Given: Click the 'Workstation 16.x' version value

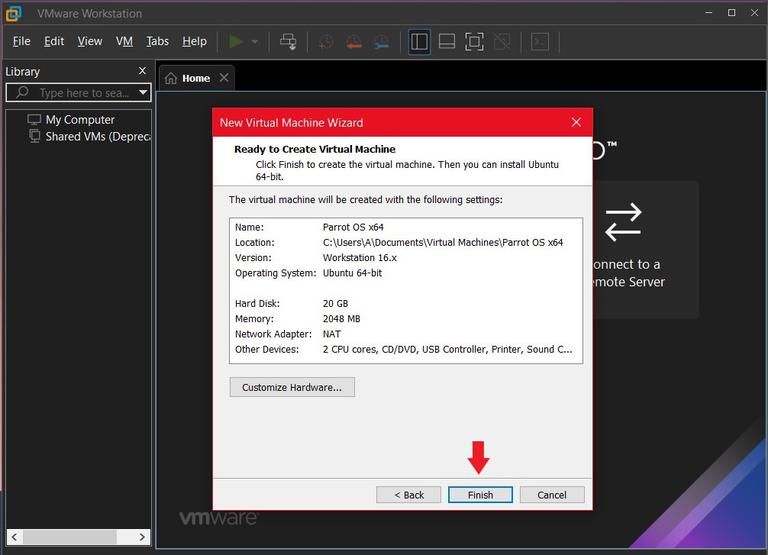Looking at the screenshot, I should click(x=360, y=258).
